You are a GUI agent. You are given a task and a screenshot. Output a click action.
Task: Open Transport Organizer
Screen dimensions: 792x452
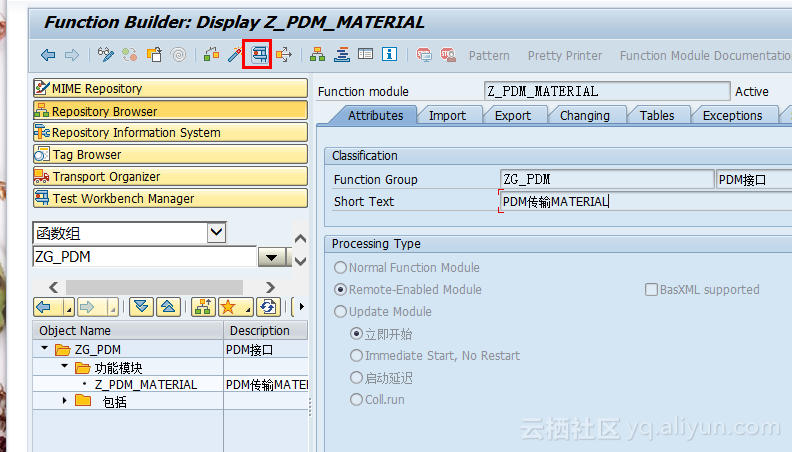pos(170,176)
